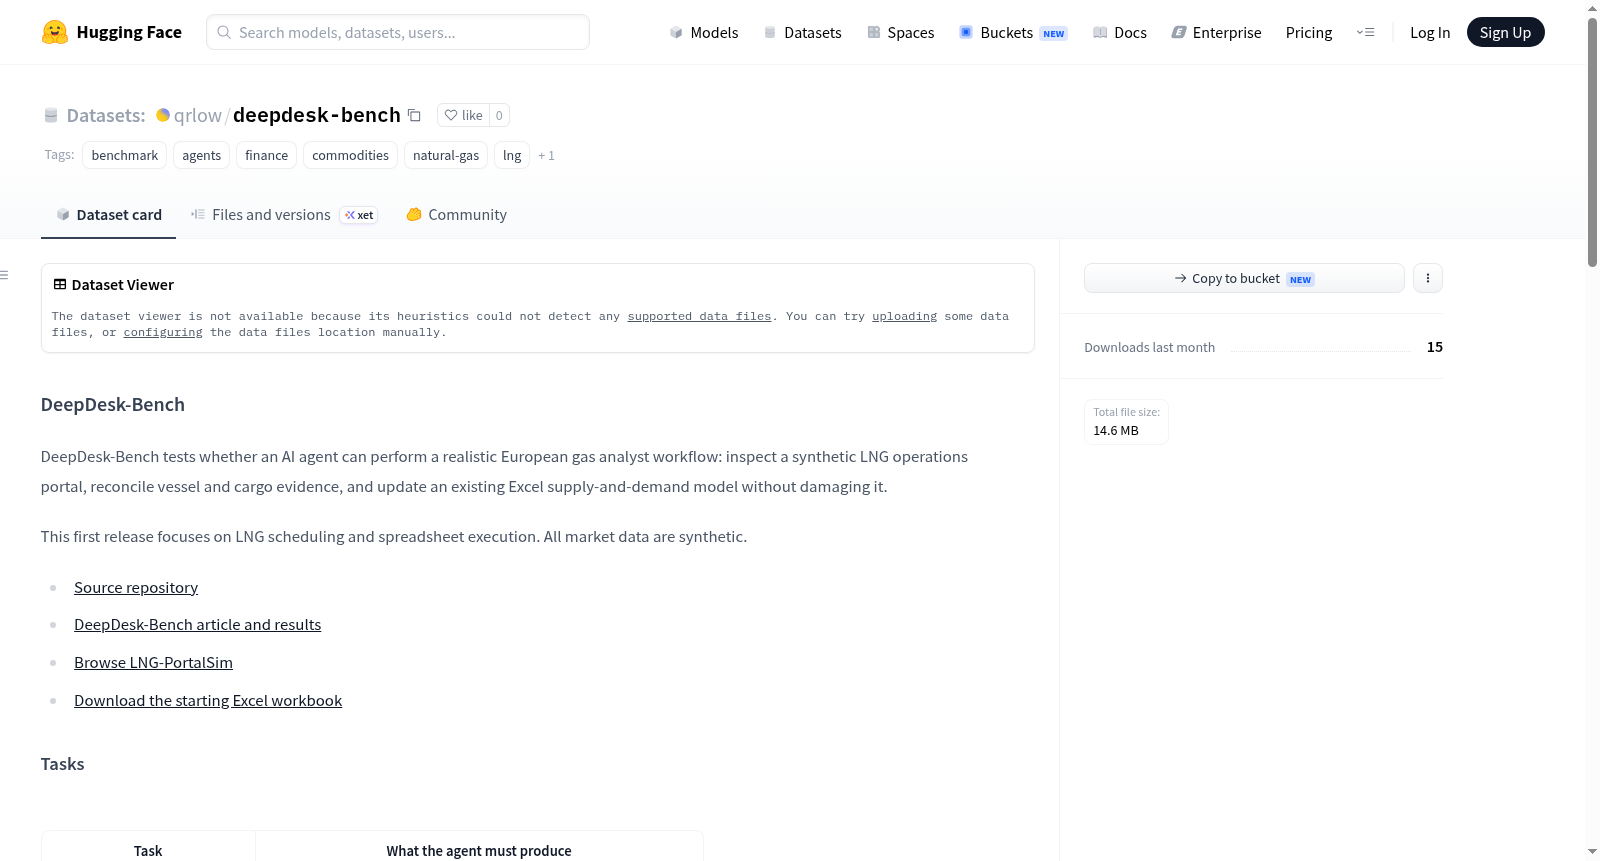The height and width of the screenshot is (861, 1600).
Task: Select the natural-gas tag
Action: coord(446,155)
